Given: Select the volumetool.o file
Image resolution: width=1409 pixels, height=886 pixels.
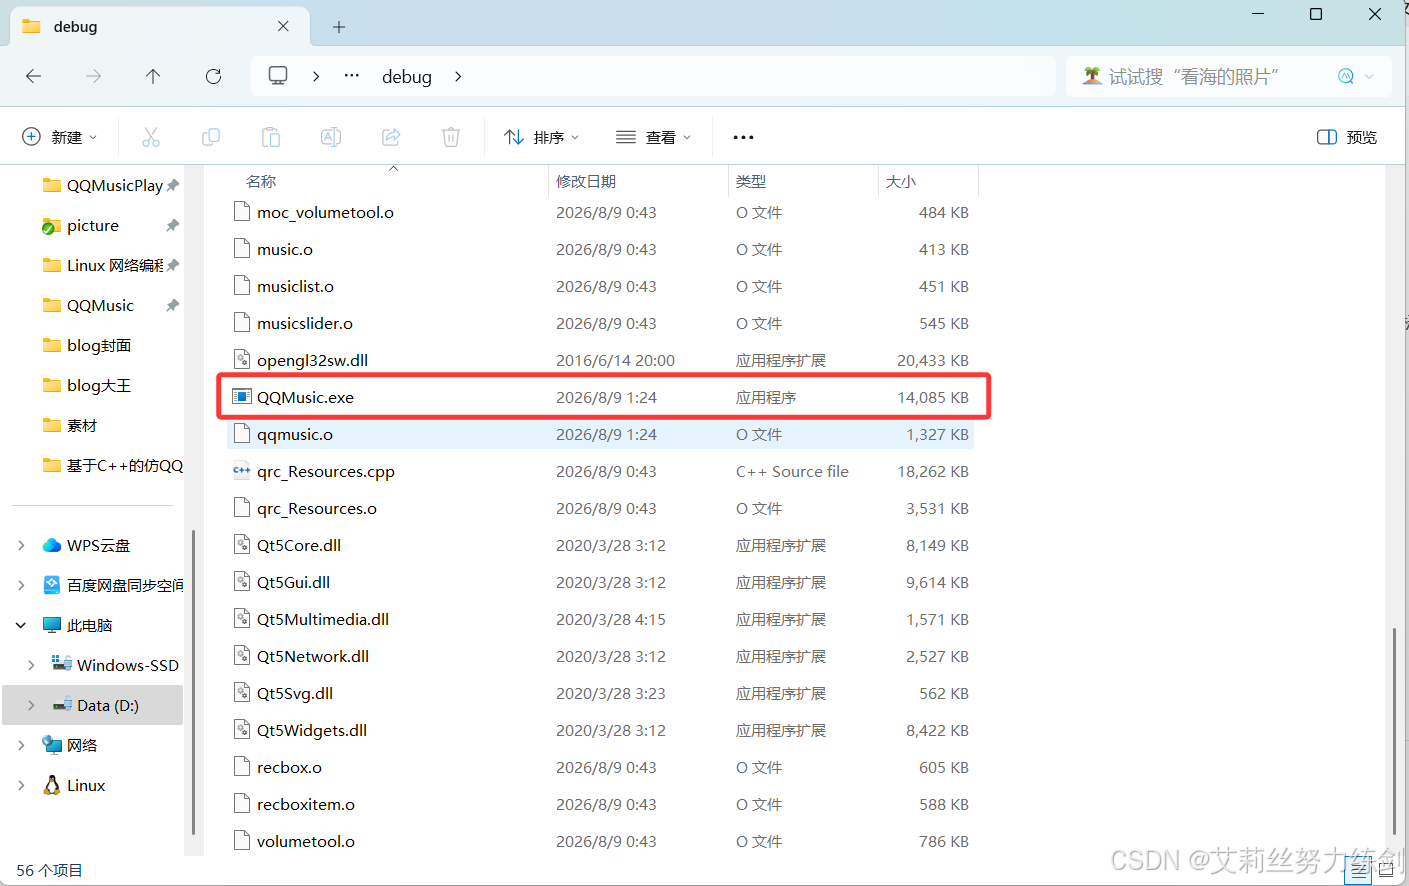Looking at the screenshot, I should pos(600,841).
